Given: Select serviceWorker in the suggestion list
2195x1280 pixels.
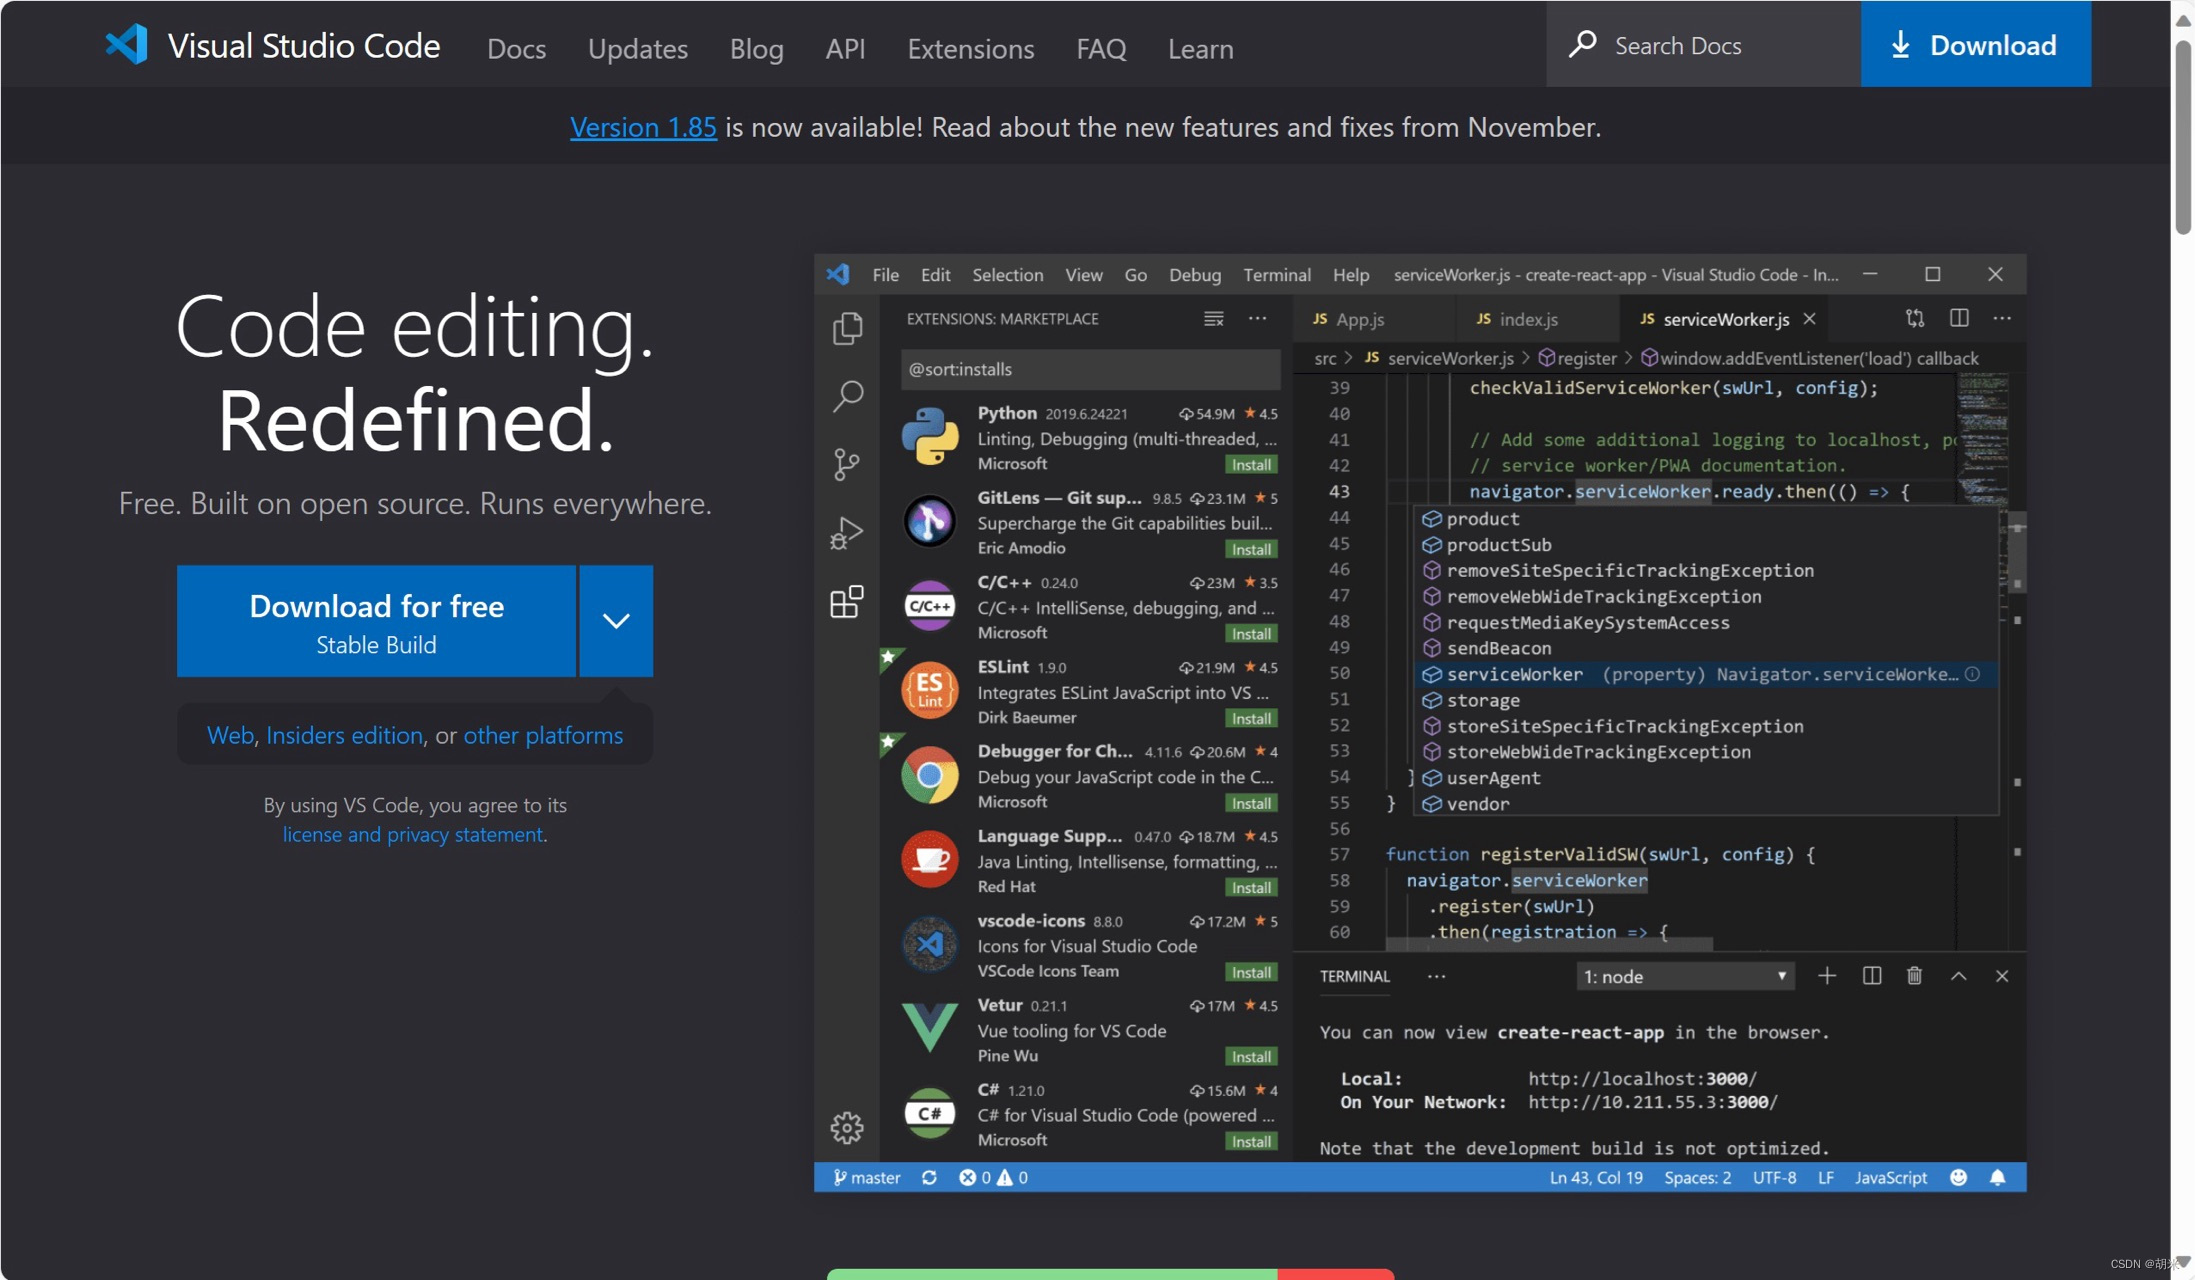Looking at the screenshot, I should pos(1706,674).
